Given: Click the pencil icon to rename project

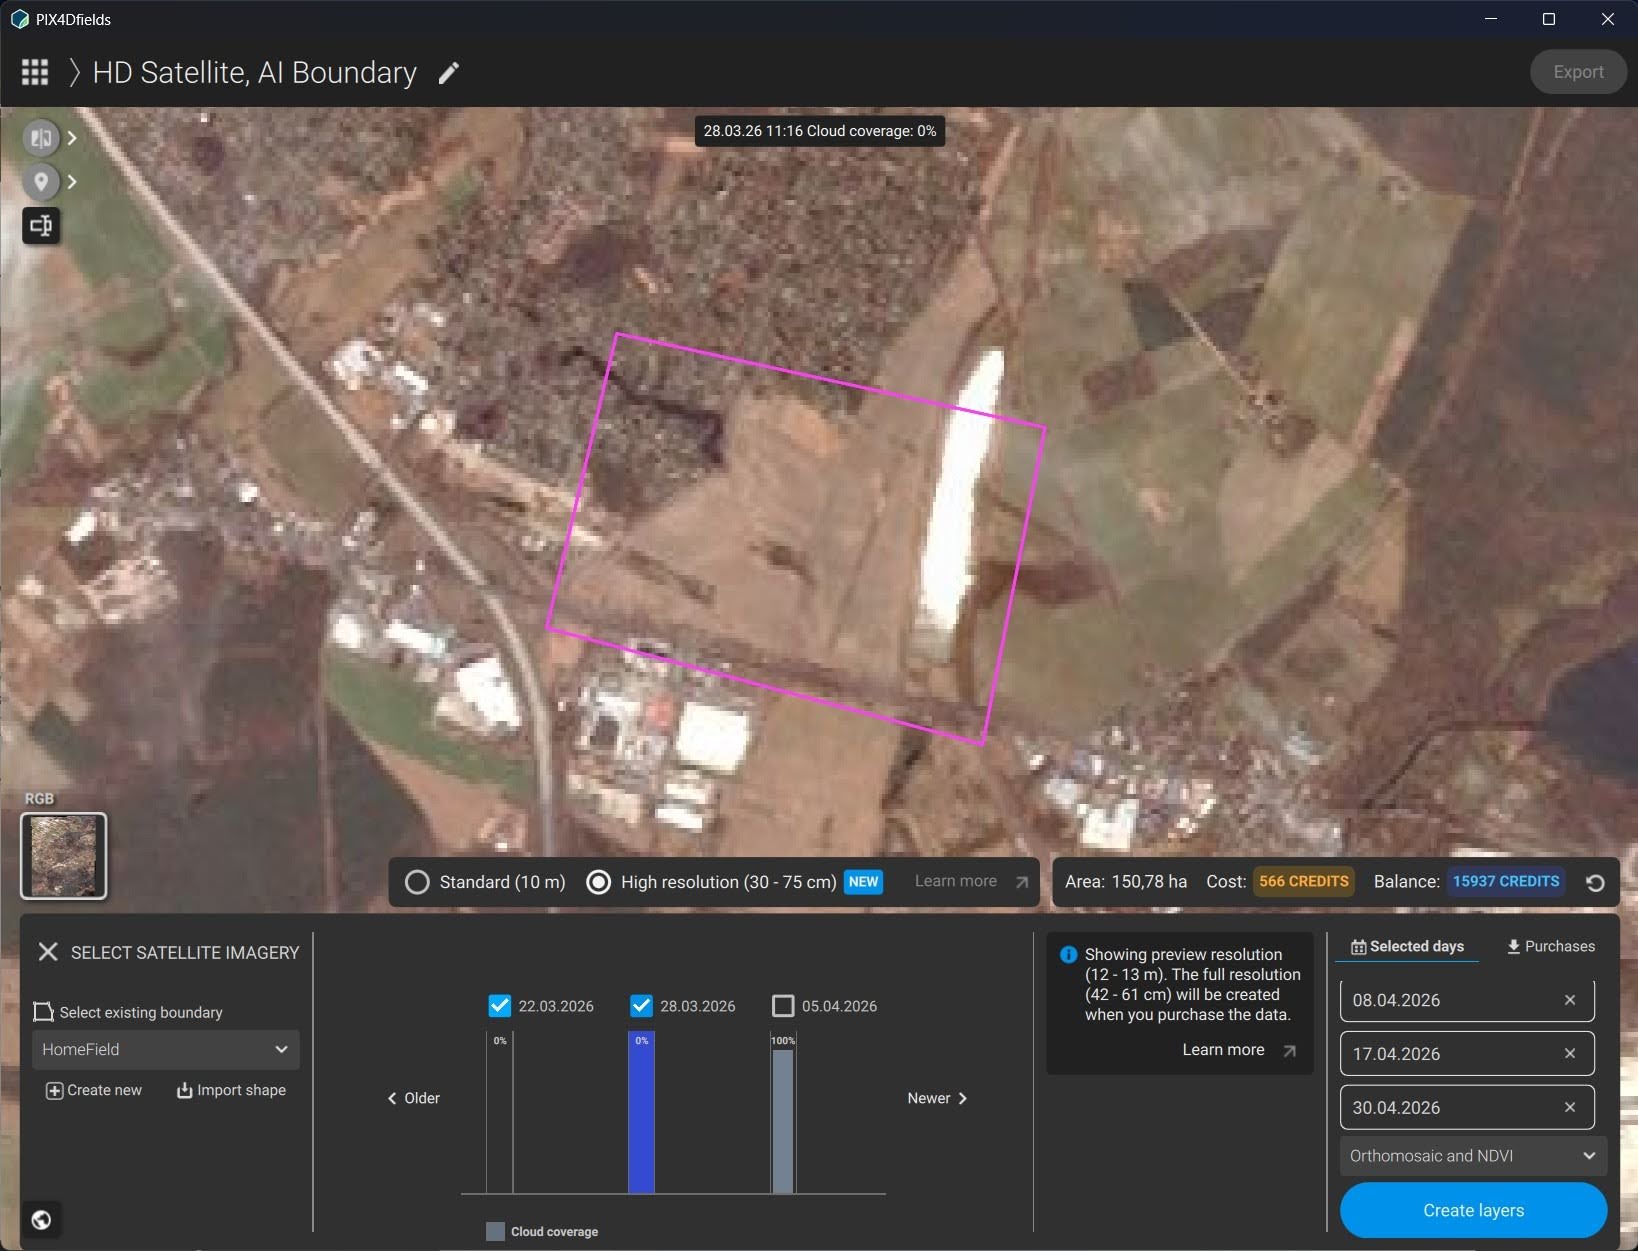Looking at the screenshot, I should (x=449, y=72).
